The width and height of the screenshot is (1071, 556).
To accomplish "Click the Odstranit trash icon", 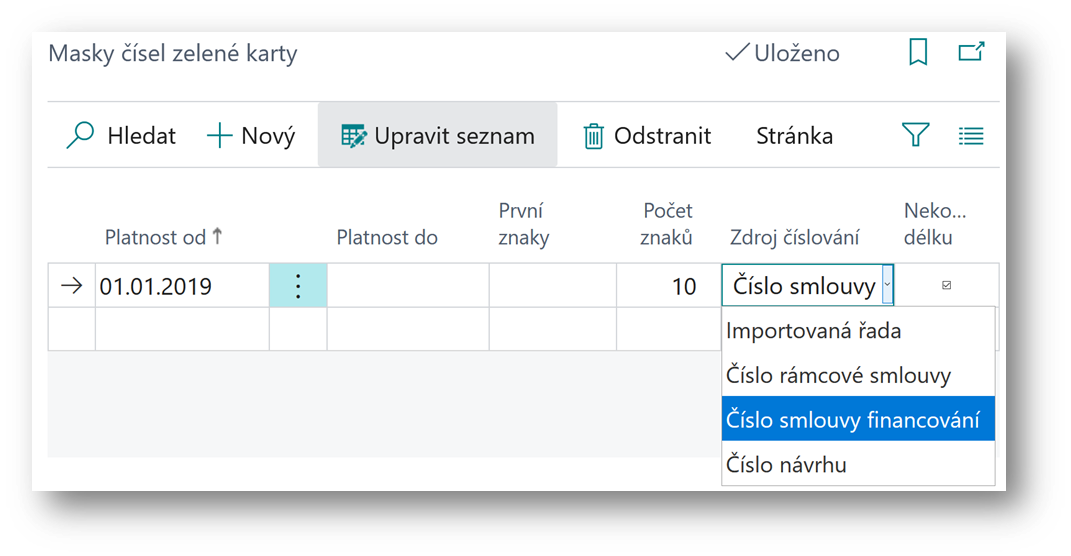I will point(594,136).
